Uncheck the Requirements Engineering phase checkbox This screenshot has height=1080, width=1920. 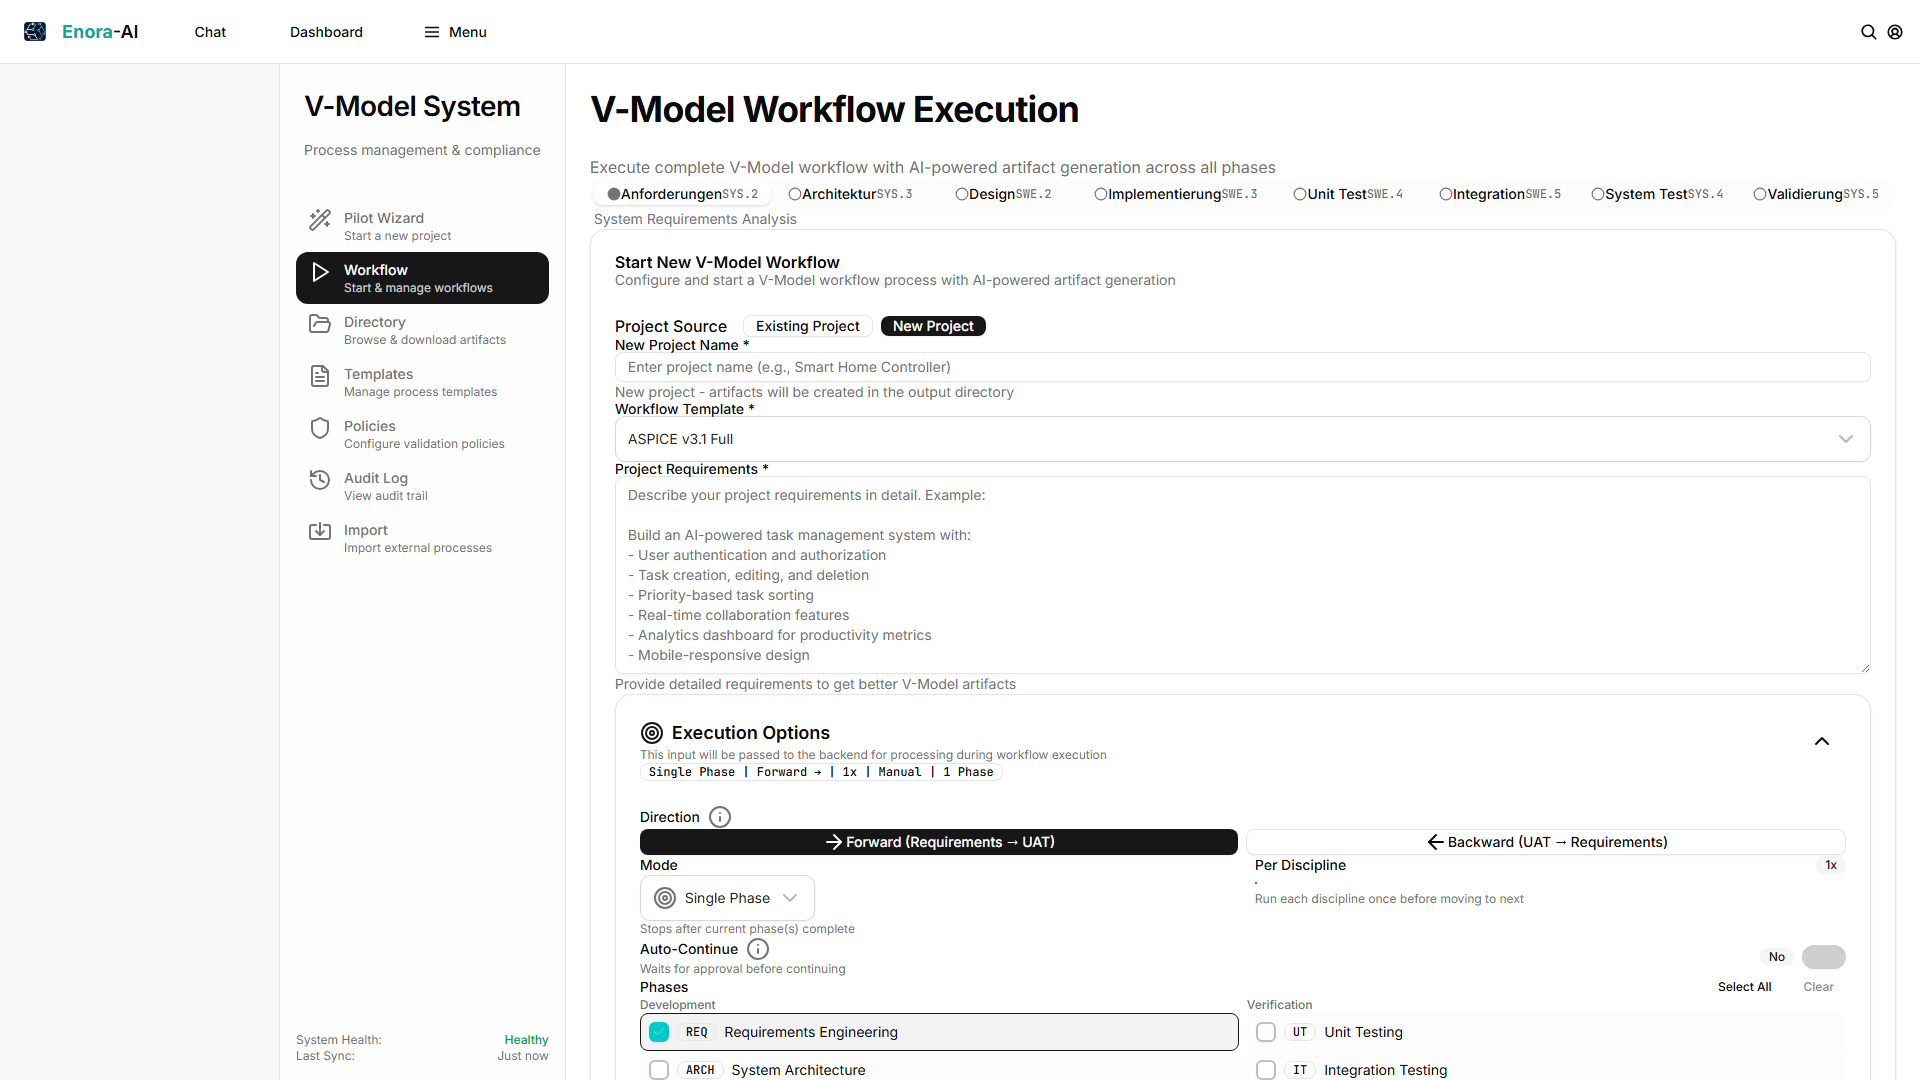click(660, 1032)
